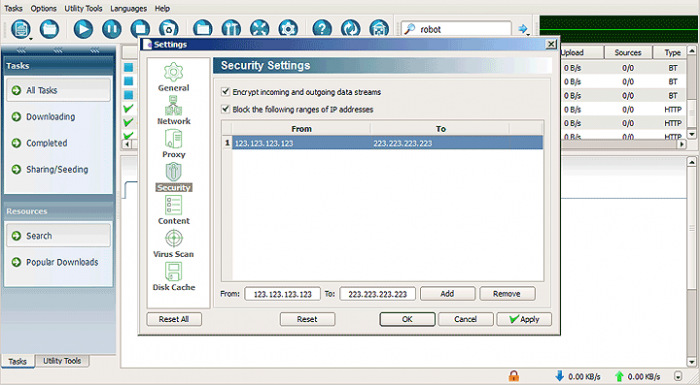
Task: Select the Security settings category
Action: 174,177
